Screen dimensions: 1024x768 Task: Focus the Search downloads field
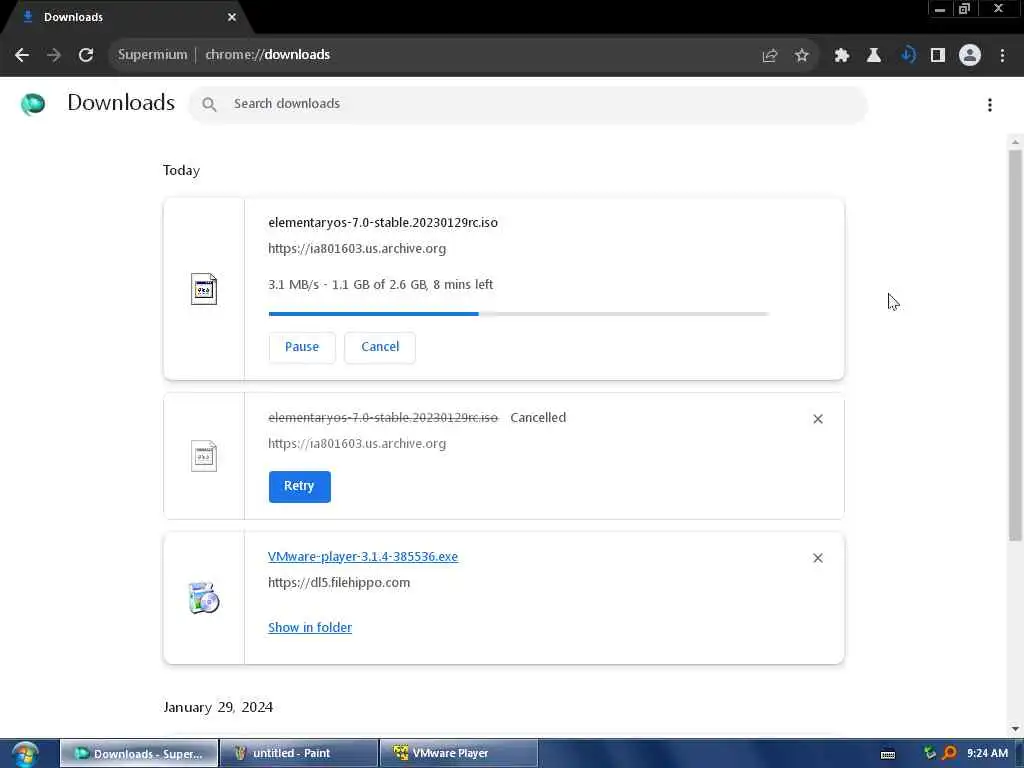(x=528, y=104)
